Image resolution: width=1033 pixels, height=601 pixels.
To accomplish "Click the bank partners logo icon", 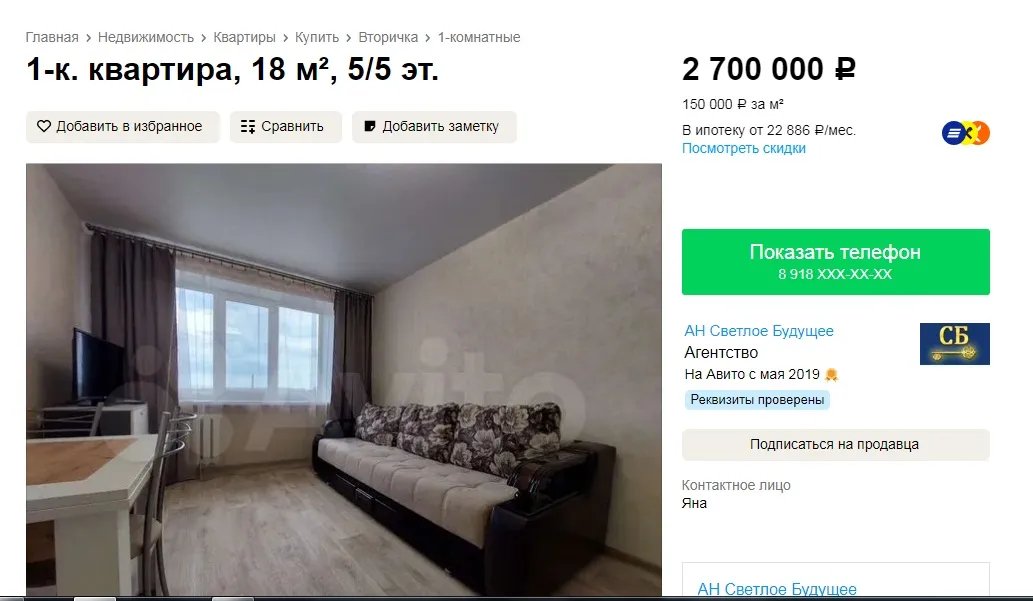I will point(965,133).
